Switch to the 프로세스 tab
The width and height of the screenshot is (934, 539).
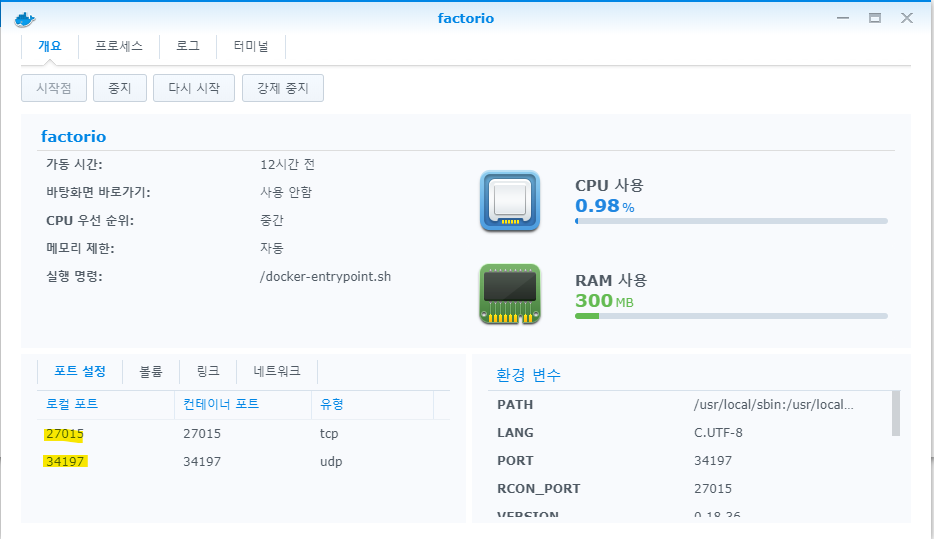(x=119, y=46)
